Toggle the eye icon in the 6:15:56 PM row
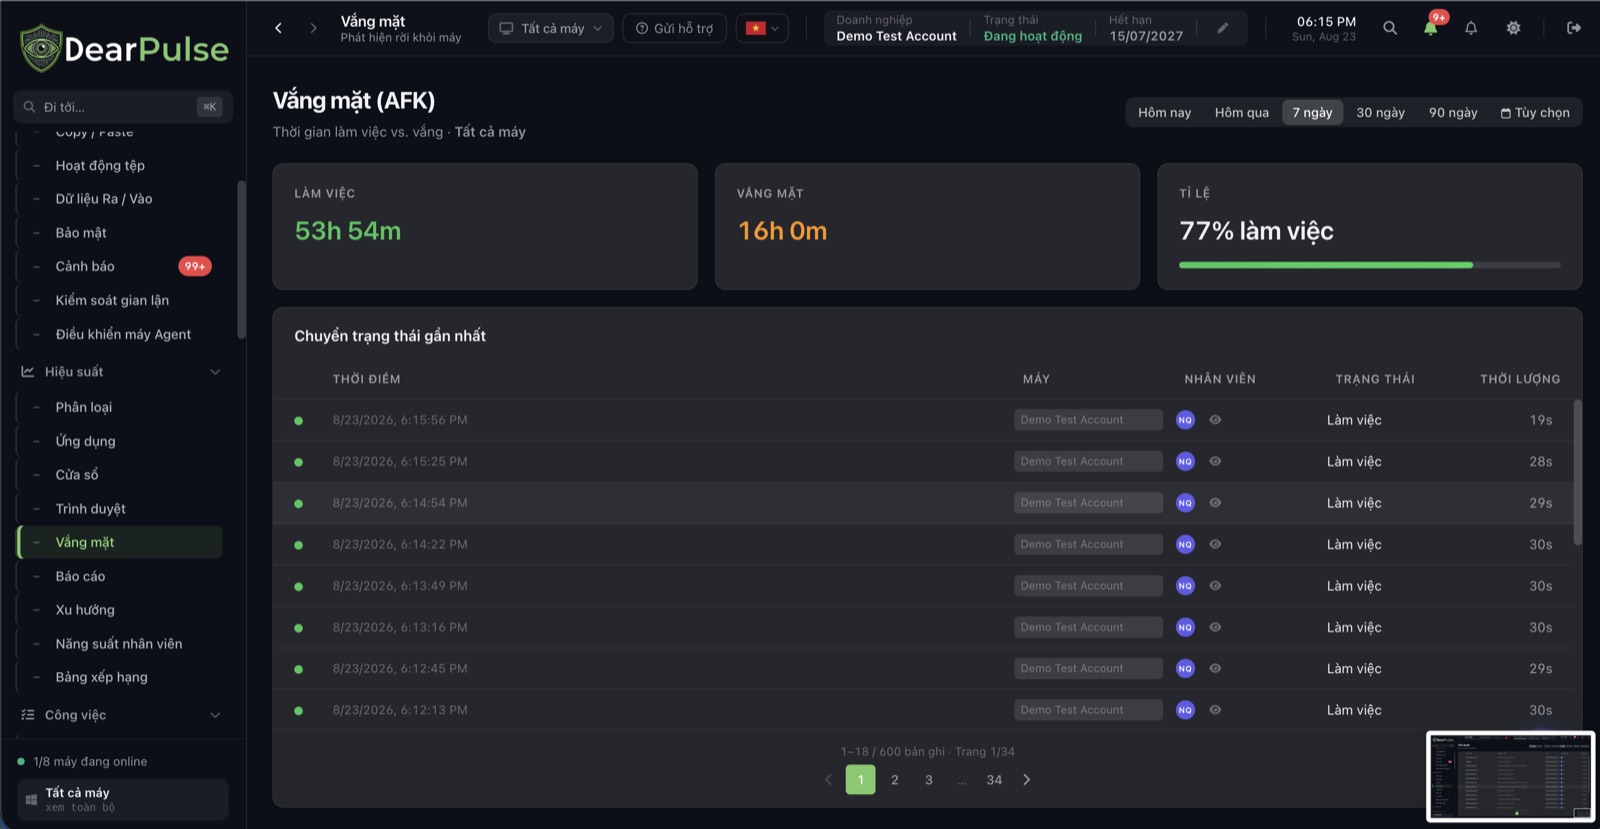This screenshot has width=1600, height=829. [x=1215, y=420]
